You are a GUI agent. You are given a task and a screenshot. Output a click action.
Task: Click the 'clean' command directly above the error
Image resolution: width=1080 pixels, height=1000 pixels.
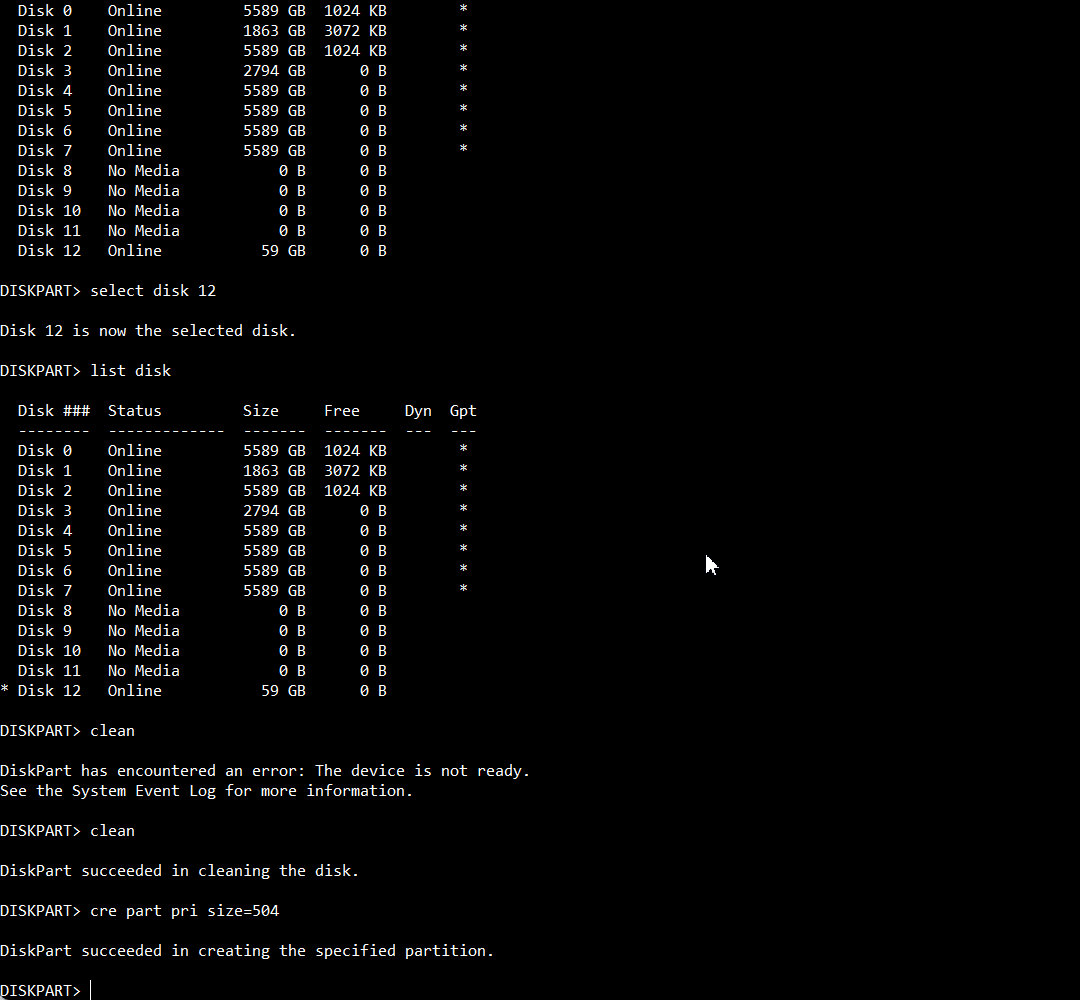[x=112, y=731]
